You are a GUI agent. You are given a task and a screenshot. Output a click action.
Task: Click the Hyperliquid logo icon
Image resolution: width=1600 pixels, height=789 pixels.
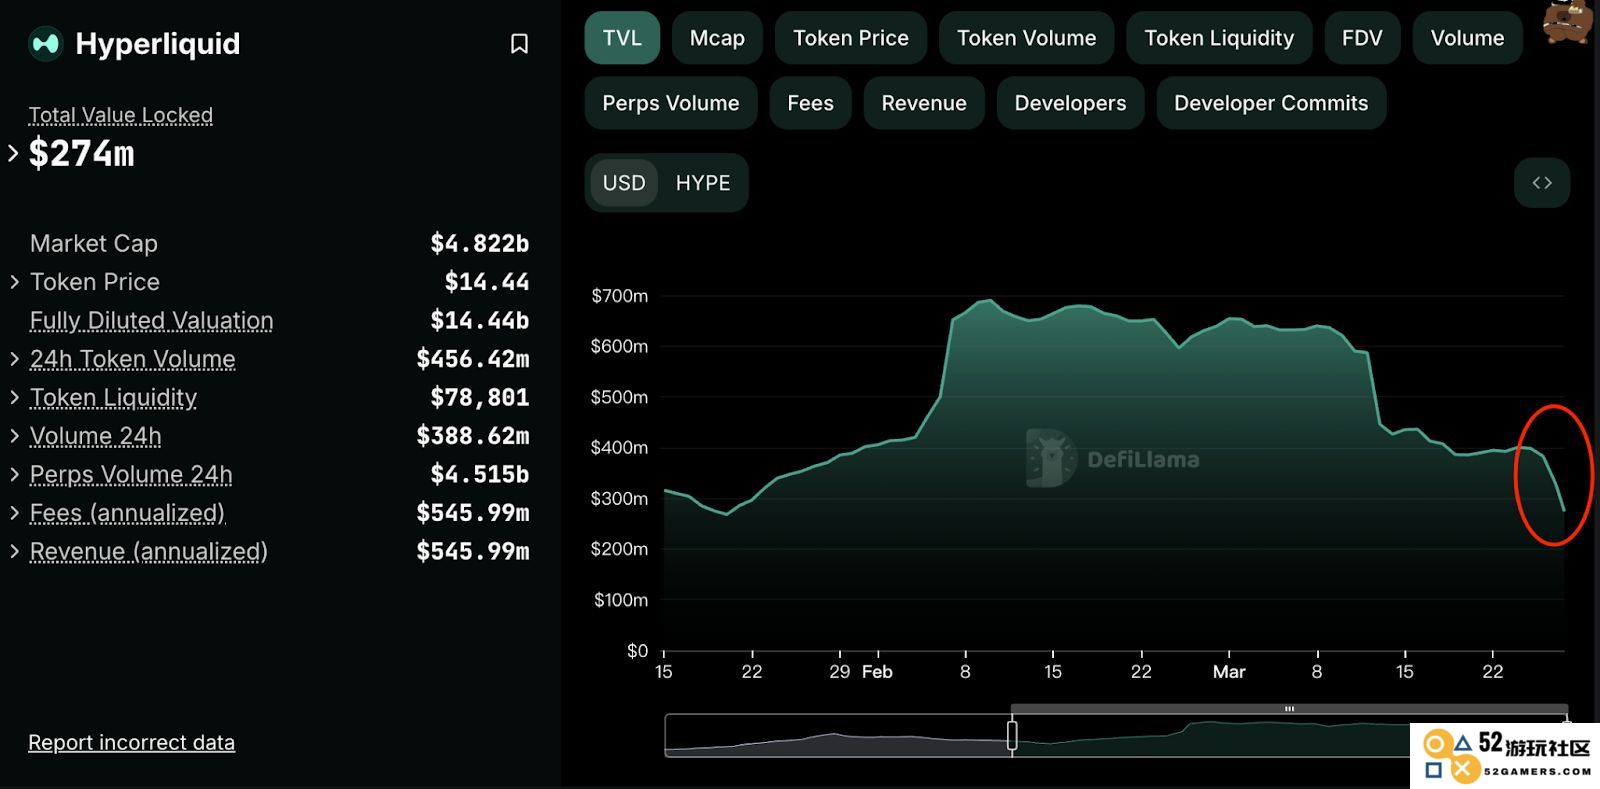[x=46, y=44]
